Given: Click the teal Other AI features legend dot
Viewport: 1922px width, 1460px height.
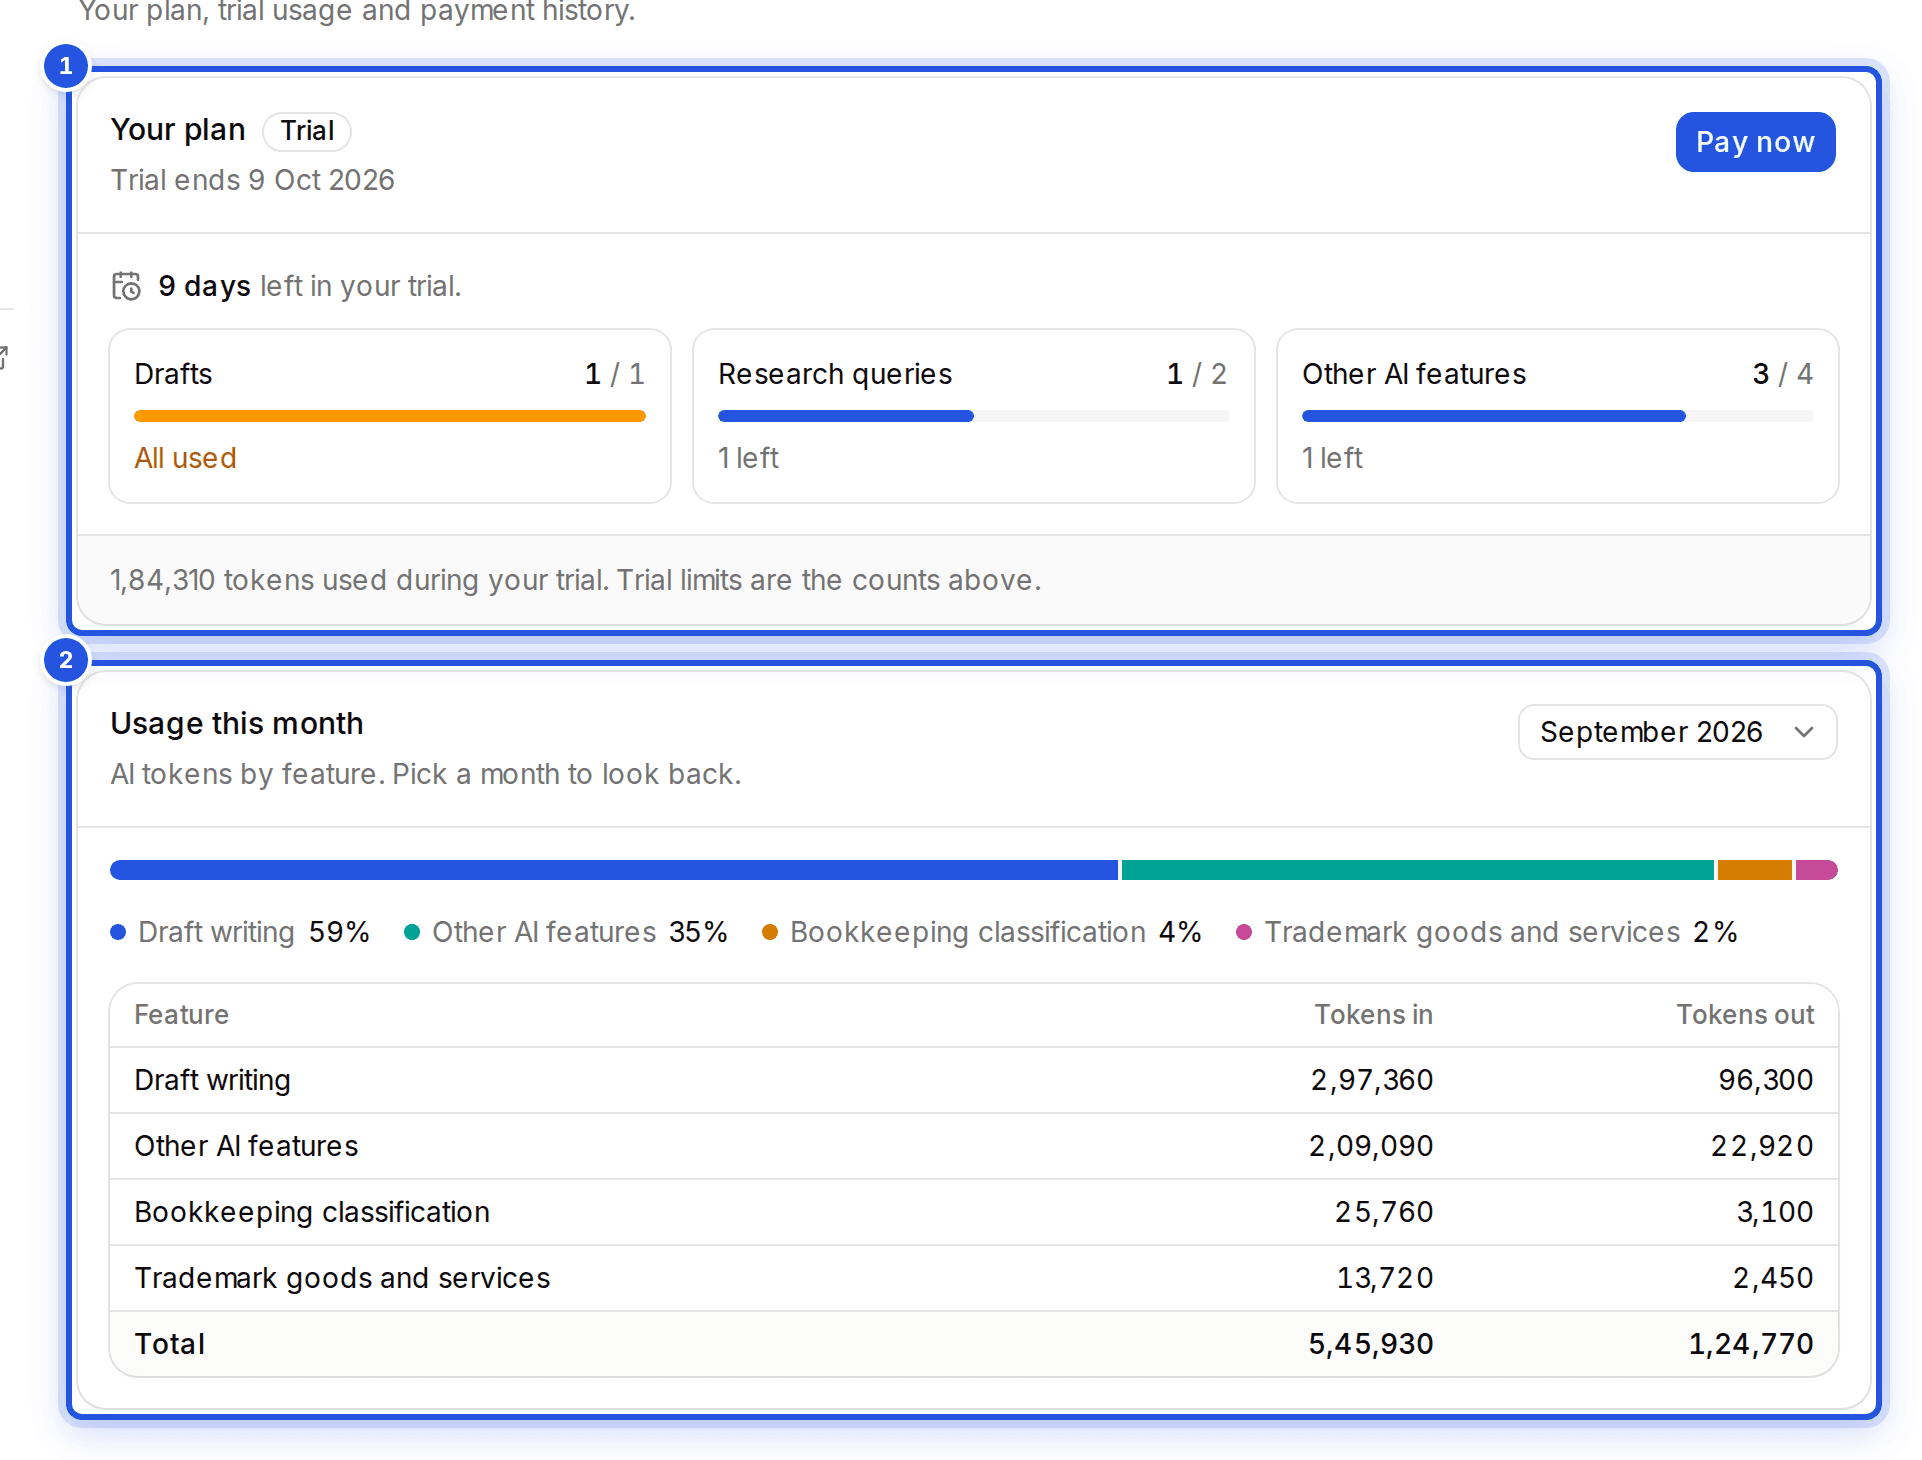Looking at the screenshot, I should (411, 932).
